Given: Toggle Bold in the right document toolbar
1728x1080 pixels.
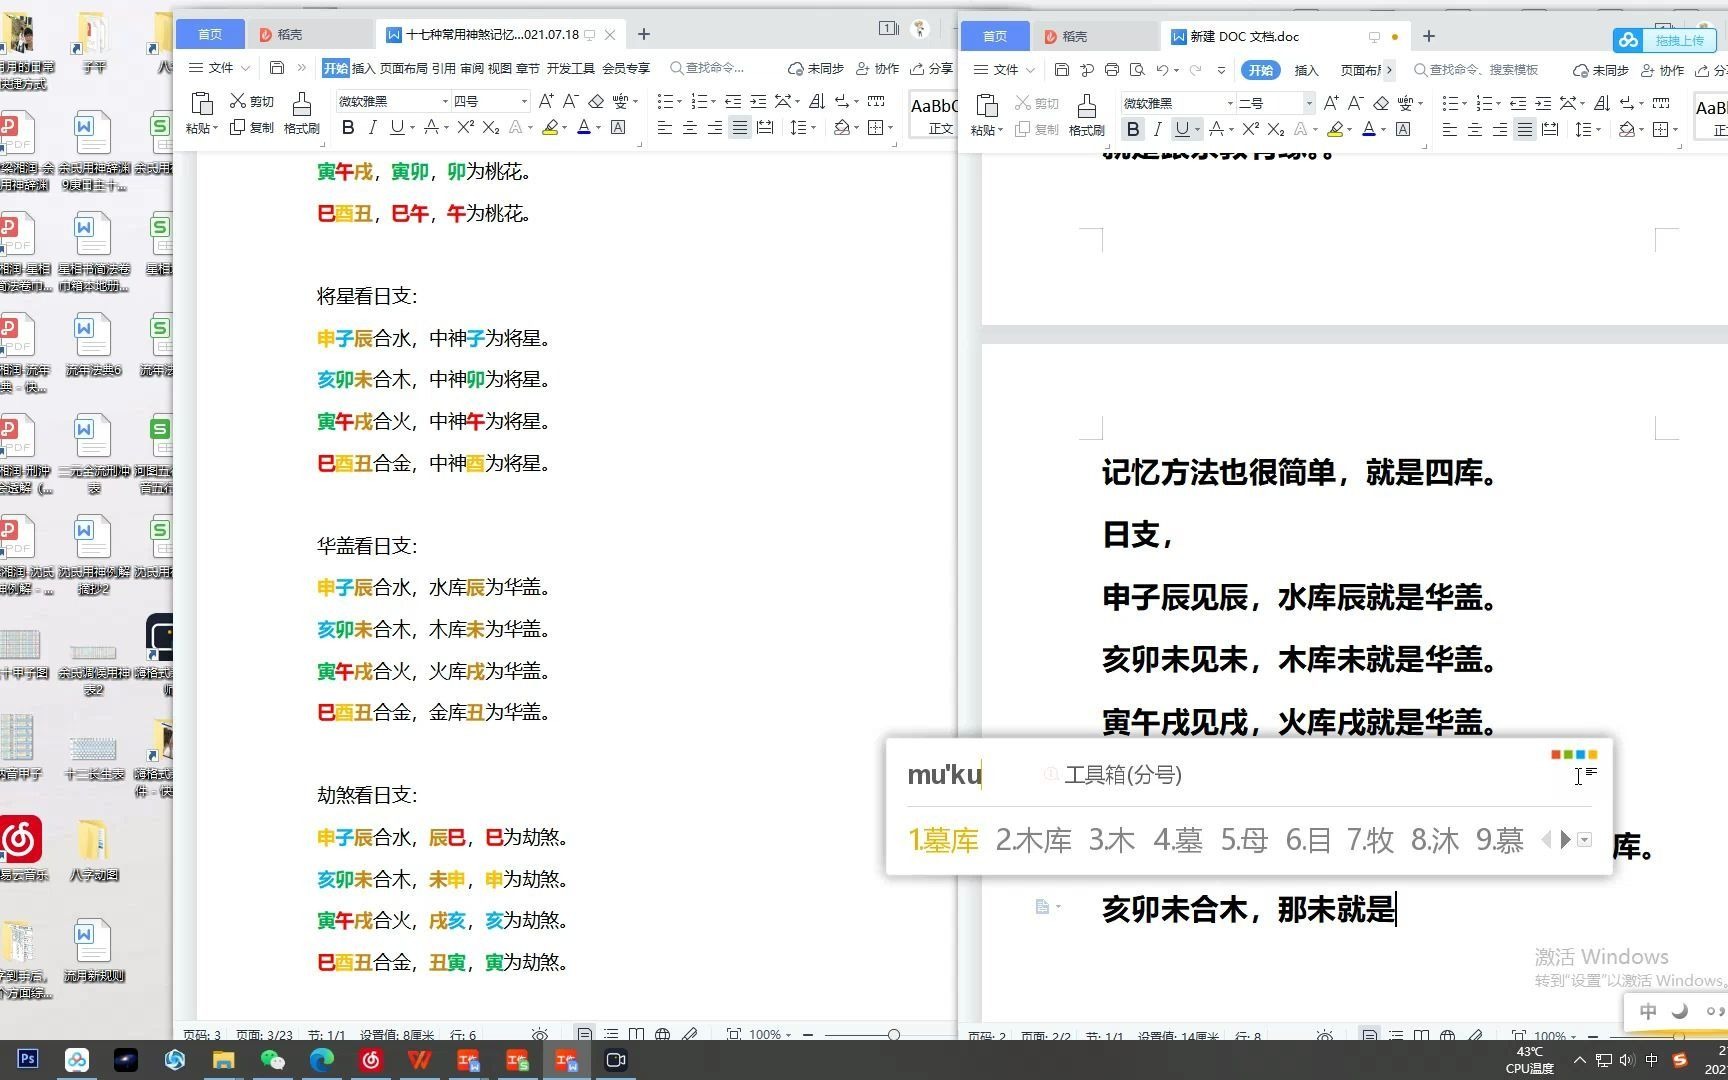Looking at the screenshot, I should pyautogui.click(x=1132, y=129).
